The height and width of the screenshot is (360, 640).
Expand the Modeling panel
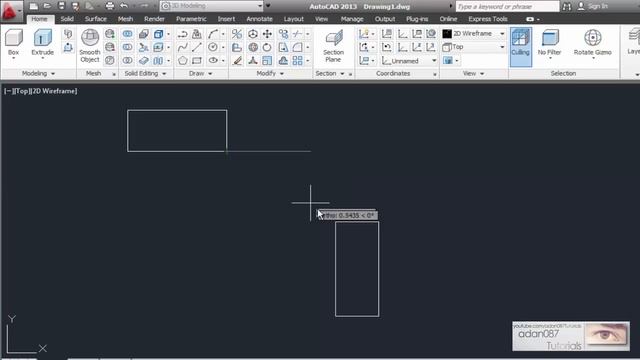click(38, 73)
